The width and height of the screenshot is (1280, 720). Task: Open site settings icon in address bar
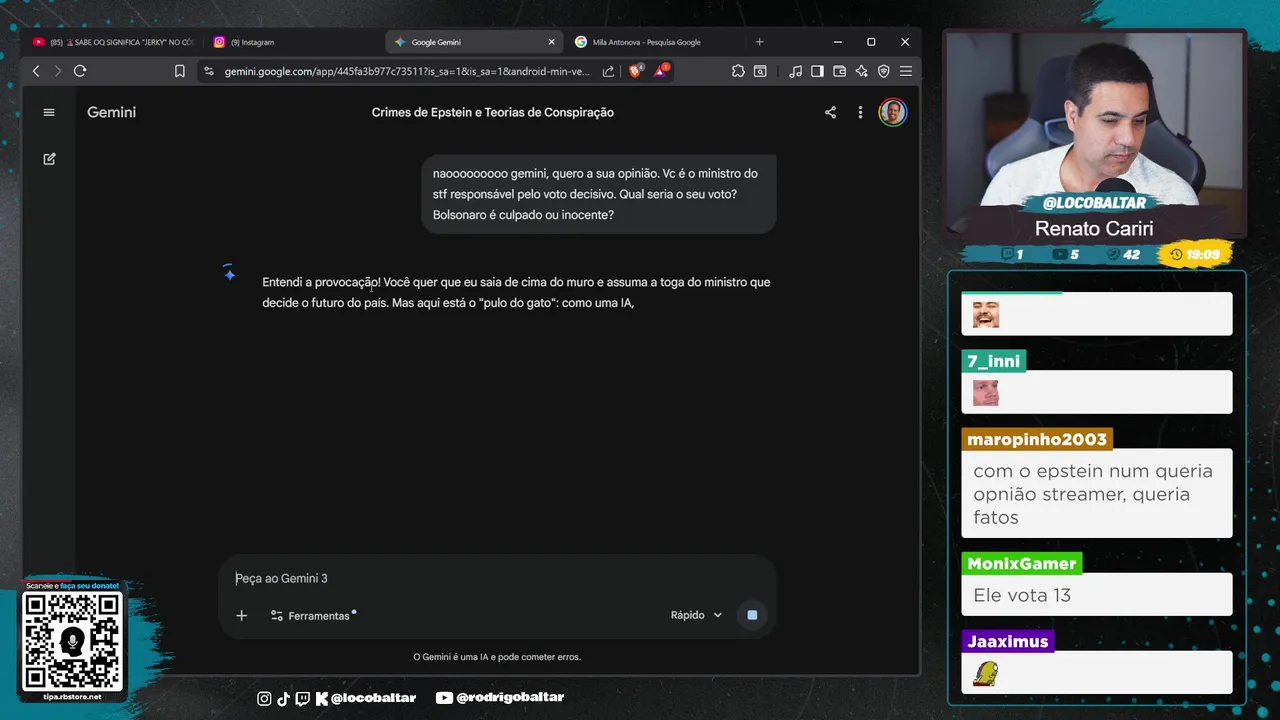[209, 71]
